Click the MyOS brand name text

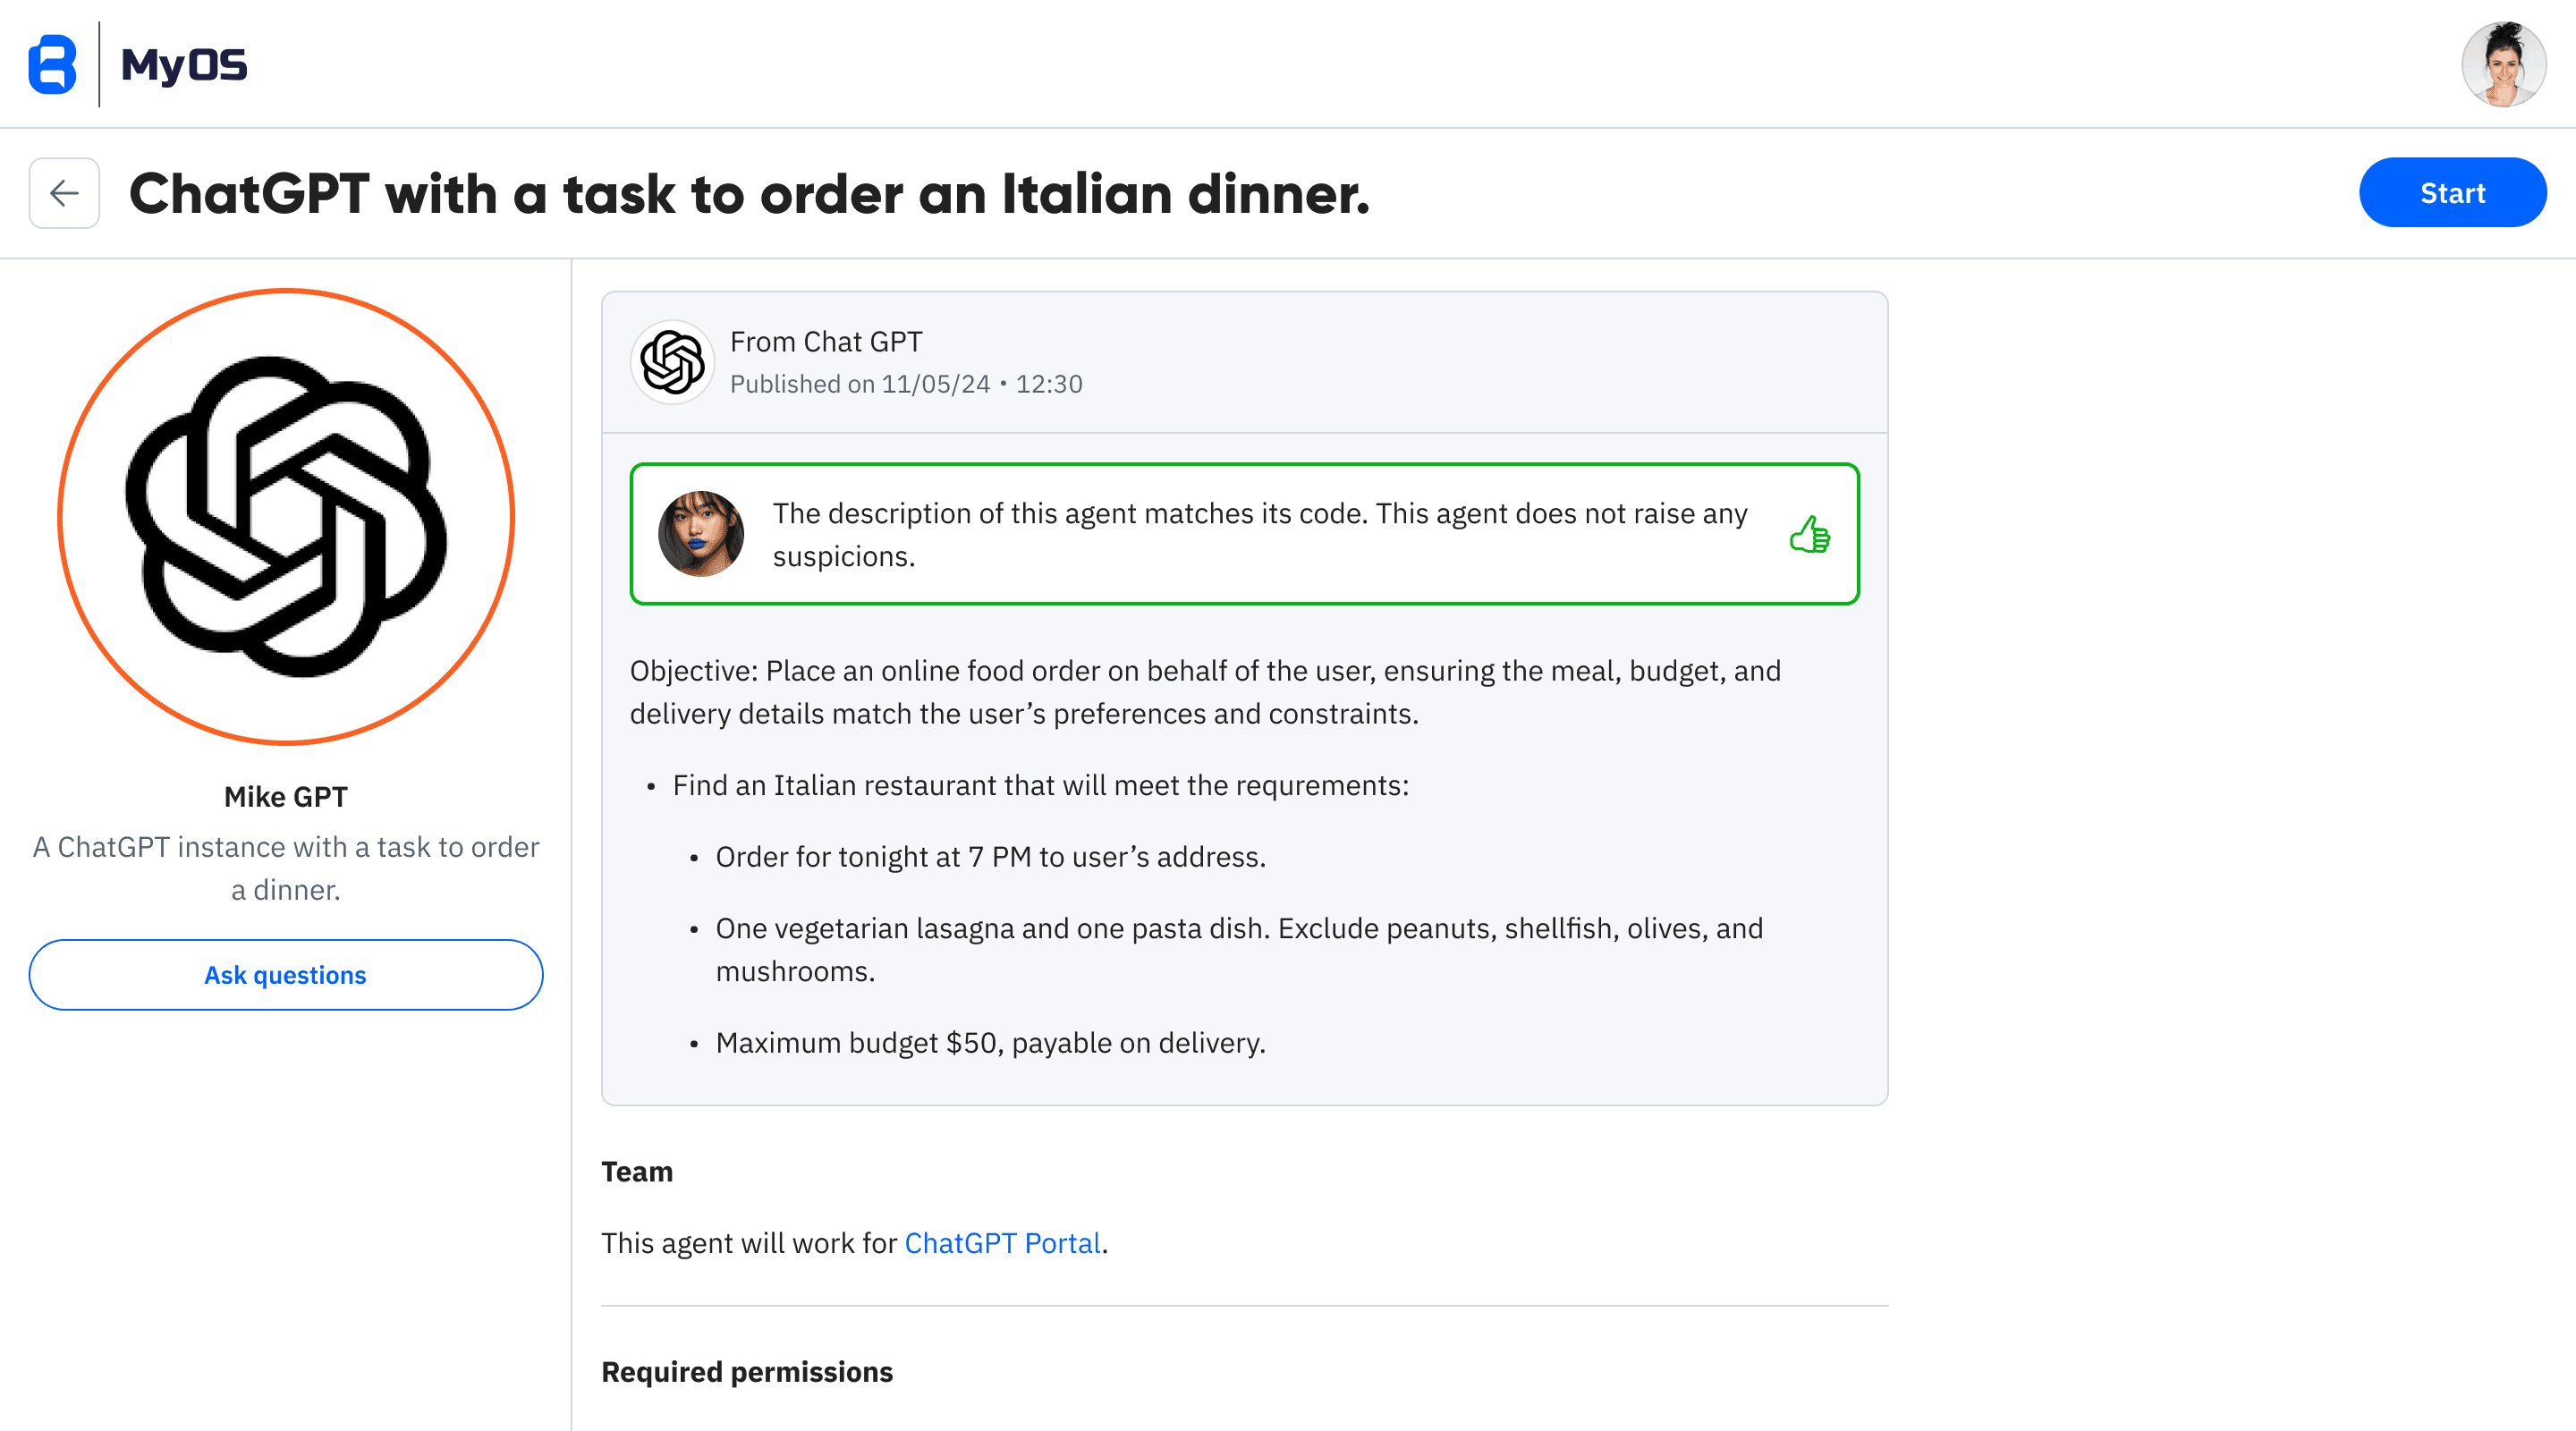click(x=184, y=65)
